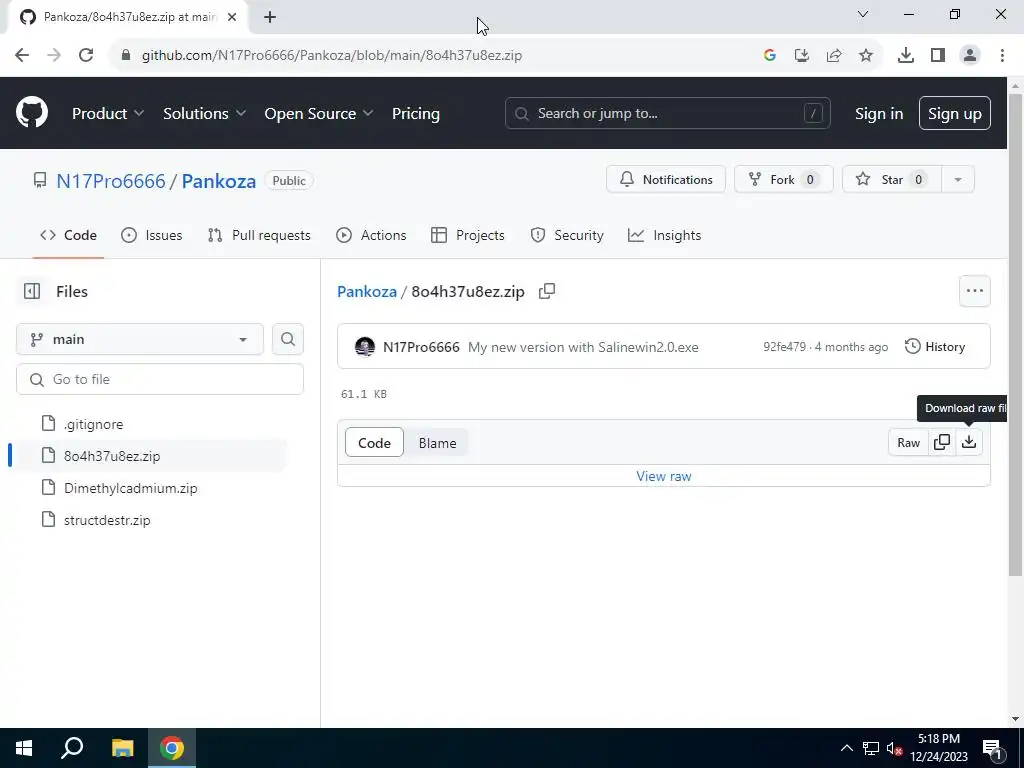
Task: Open the notification center icon
Action: click(992, 748)
